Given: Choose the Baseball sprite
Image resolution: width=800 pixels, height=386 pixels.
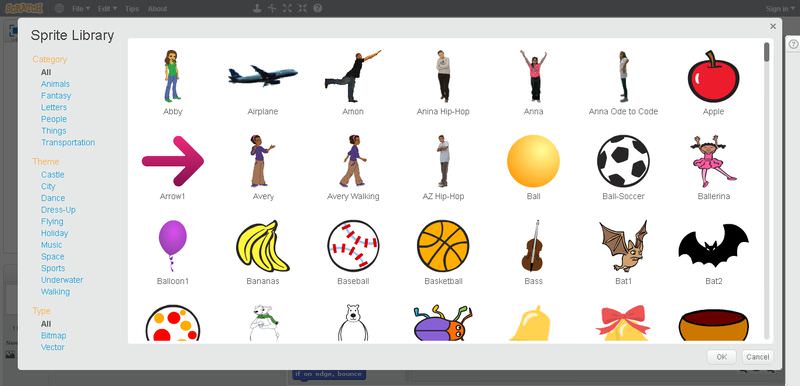Looking at the screenshot, I should [x=353, y=246].
